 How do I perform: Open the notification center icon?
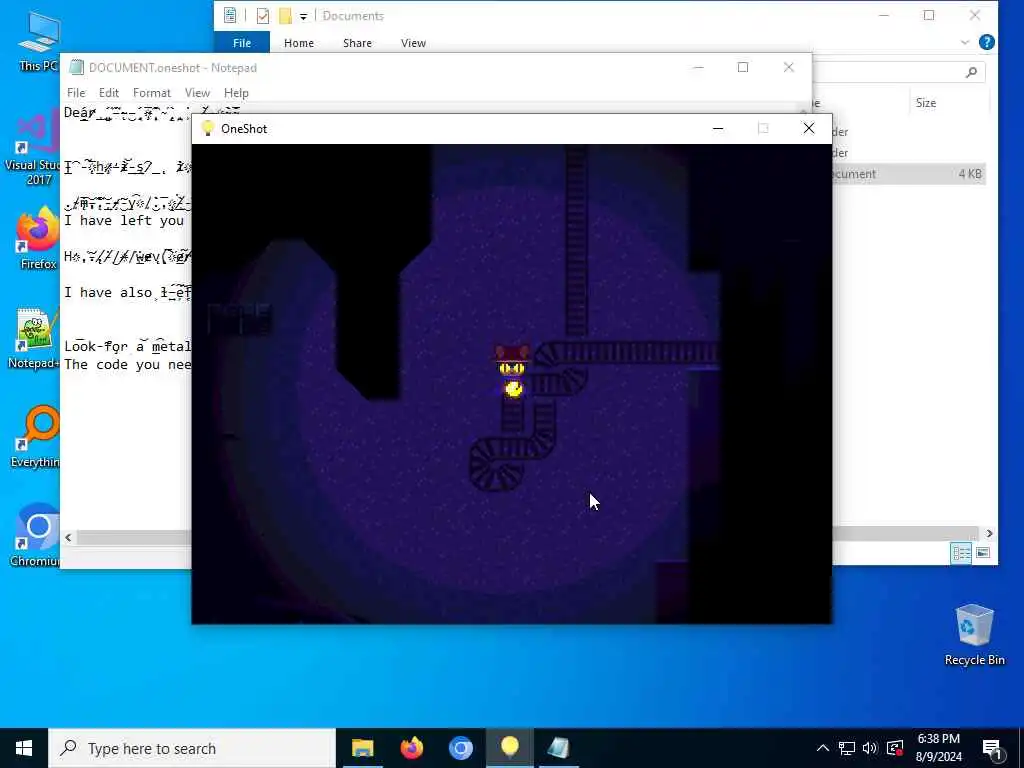pyautogui.click(x=992, y=748)
